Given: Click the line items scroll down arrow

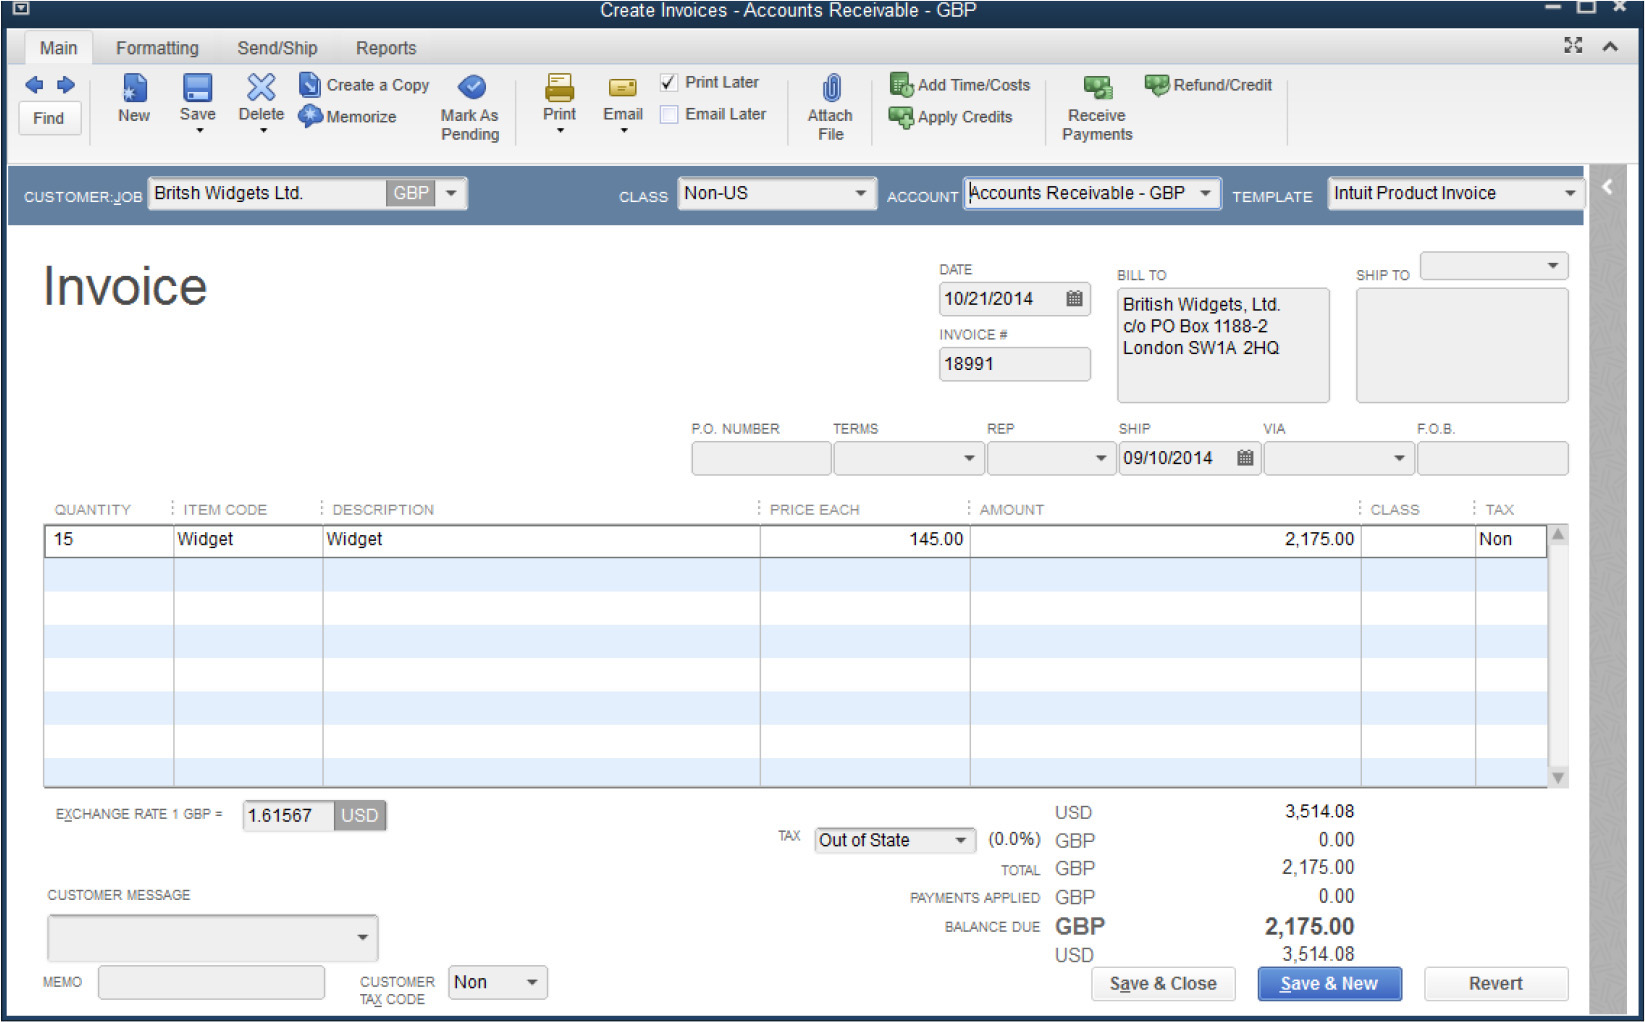Looking at the screenshot, I should (1558, 777).
